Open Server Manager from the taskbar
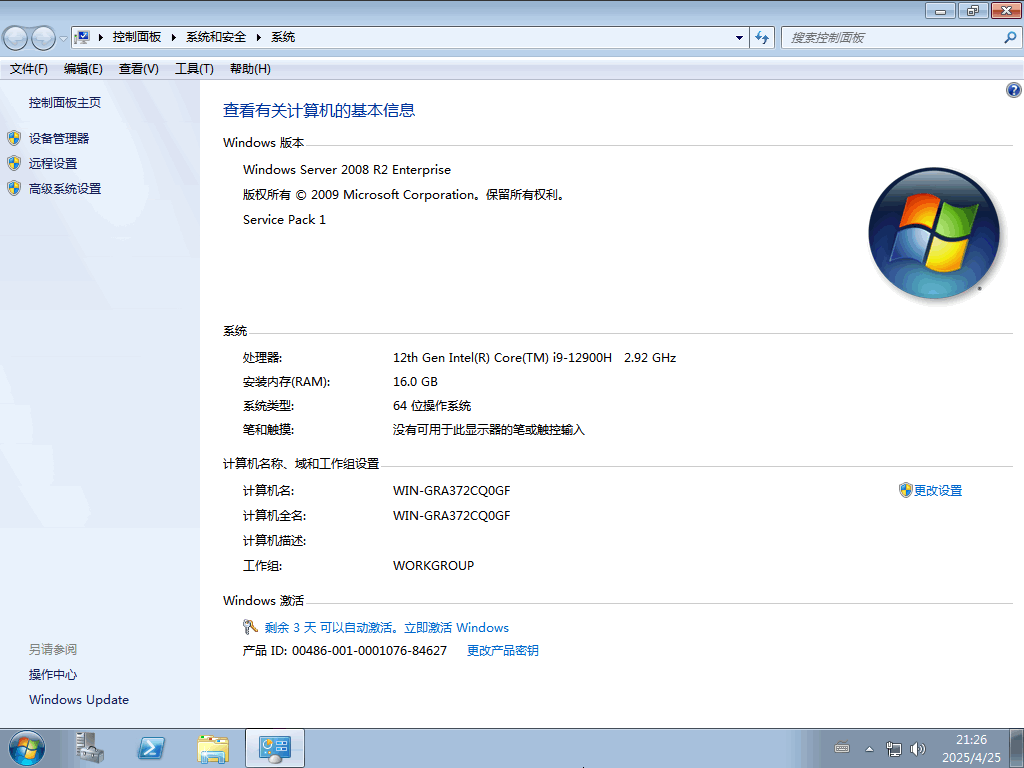The width and height of the screenshot is (1024, 768). [x=88, y=748]
